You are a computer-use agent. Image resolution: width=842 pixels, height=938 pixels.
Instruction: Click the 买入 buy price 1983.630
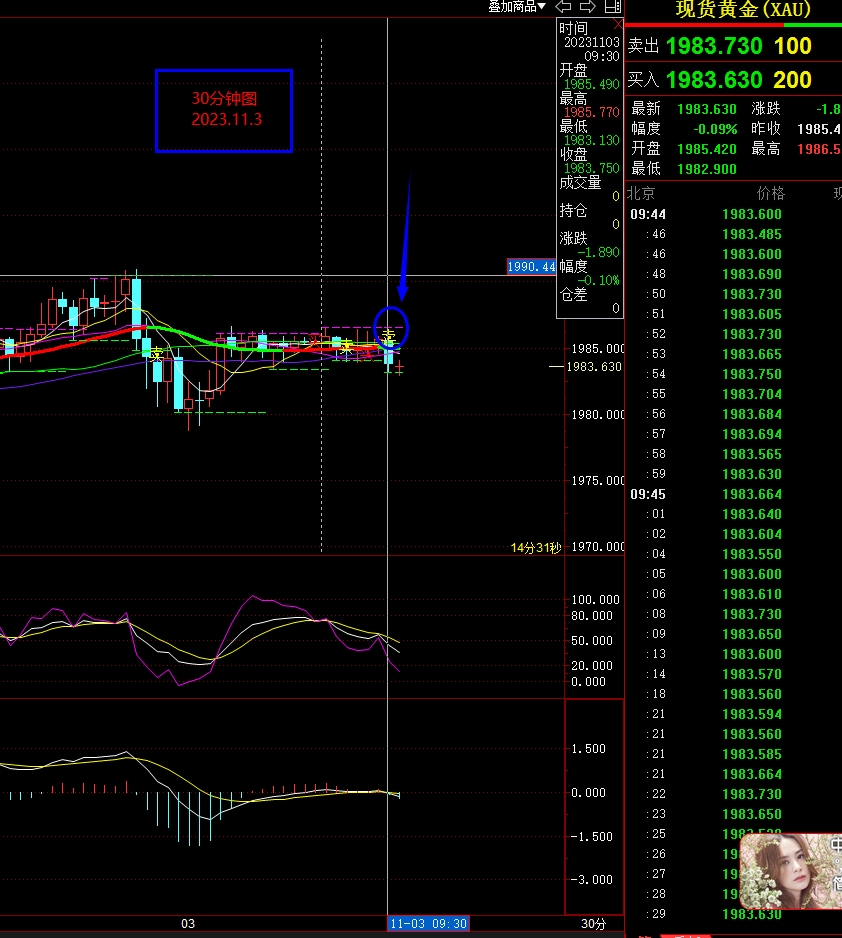point(713,80)
